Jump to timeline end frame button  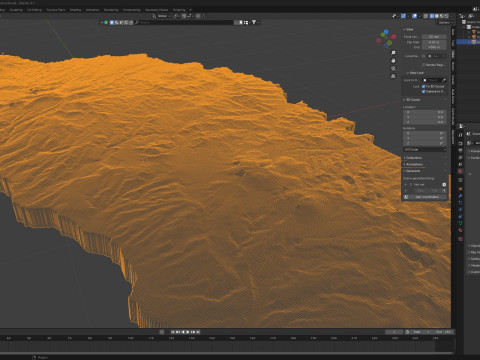click(198, 332)
